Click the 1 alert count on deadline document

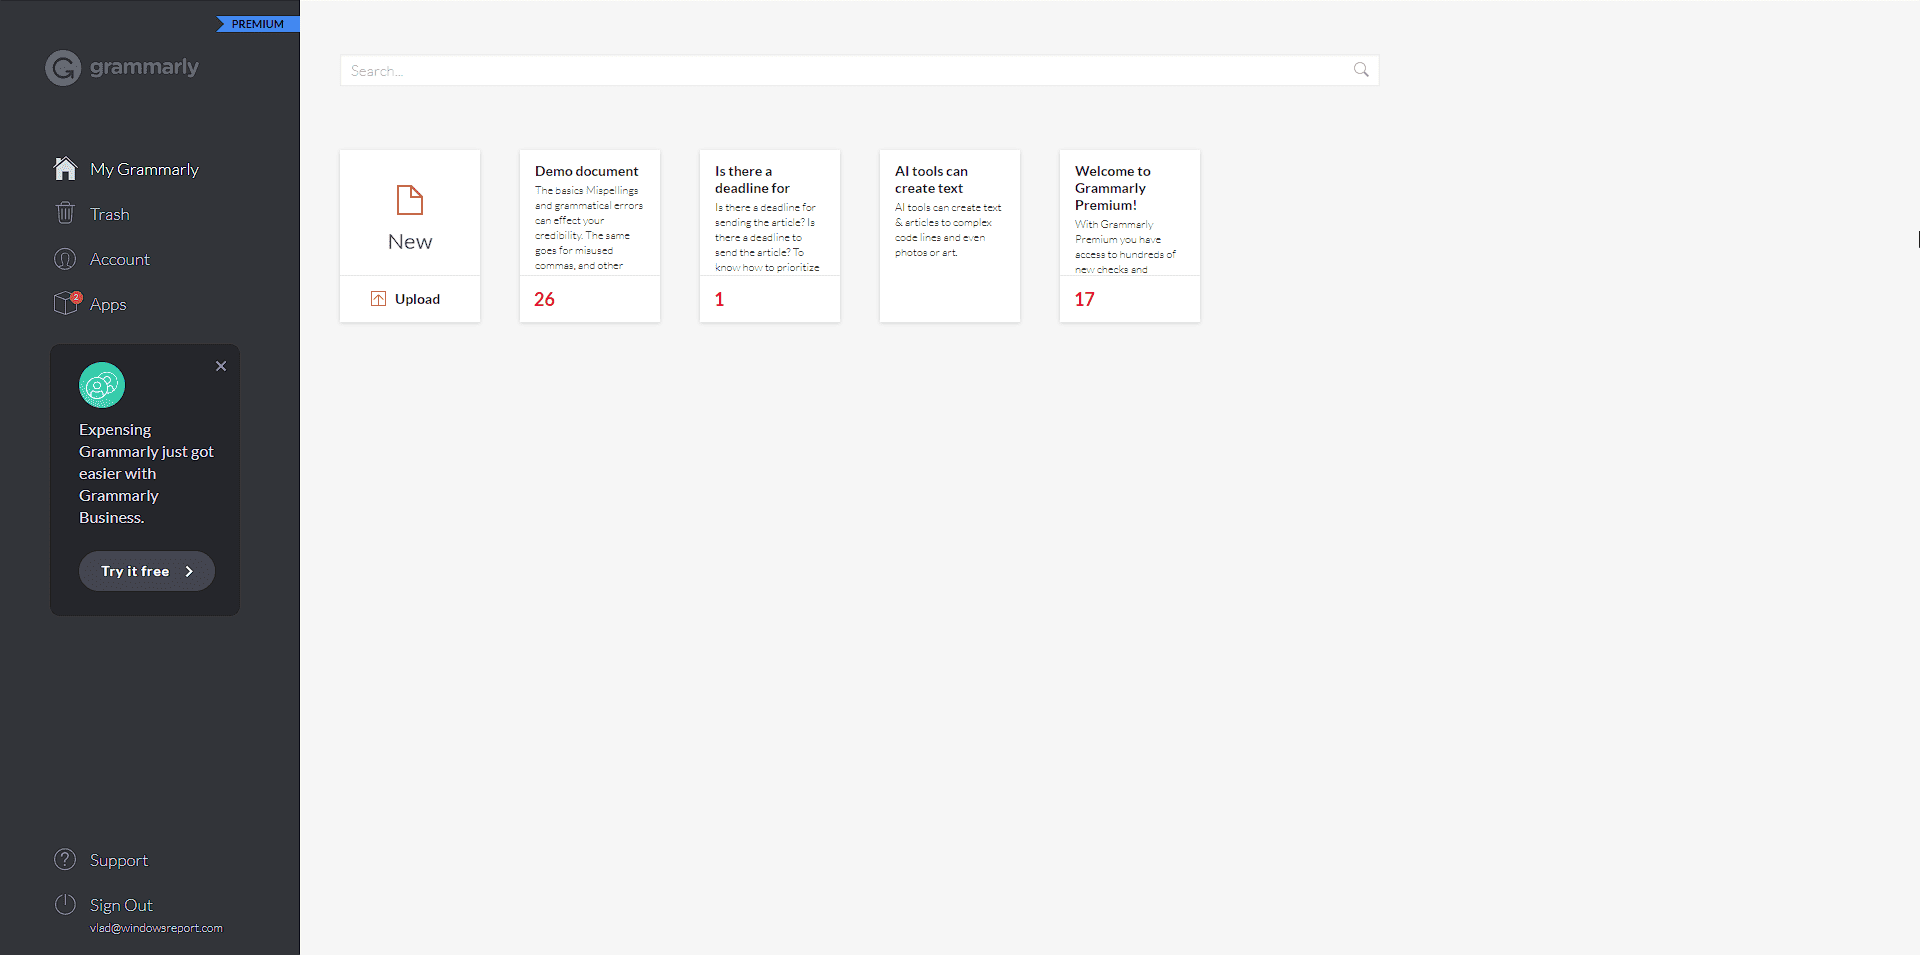pyautogui.click(x=719, y=299)
